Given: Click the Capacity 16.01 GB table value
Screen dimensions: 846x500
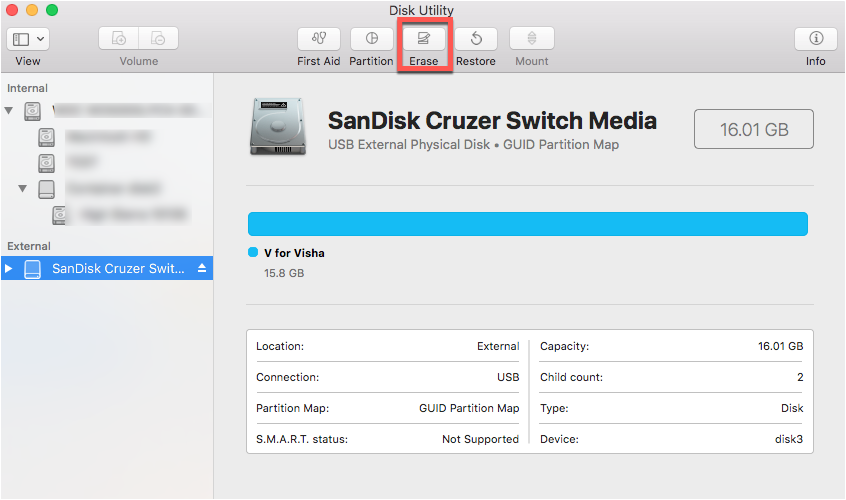Looking at the screenshot, I should (780, 346).
